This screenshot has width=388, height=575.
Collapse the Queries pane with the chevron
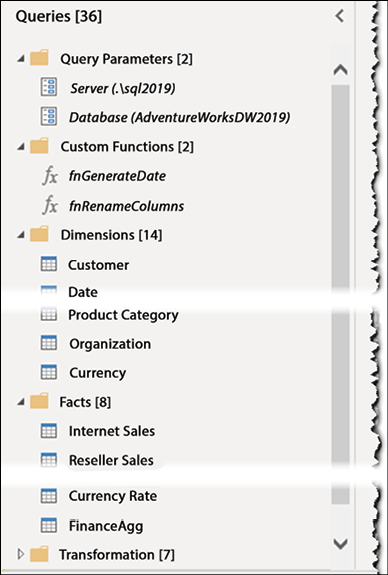click(x=340, y=16)
